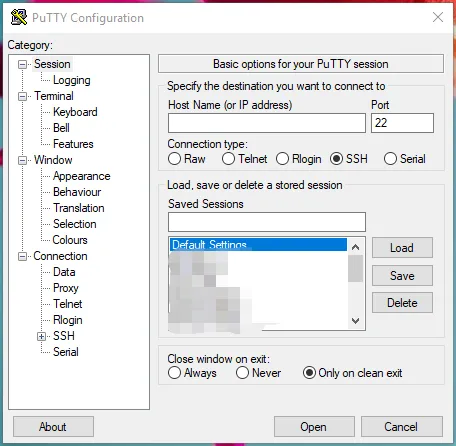456x446 pixels.
Task: Focus the Port input field
Action: tap(402, 123)
